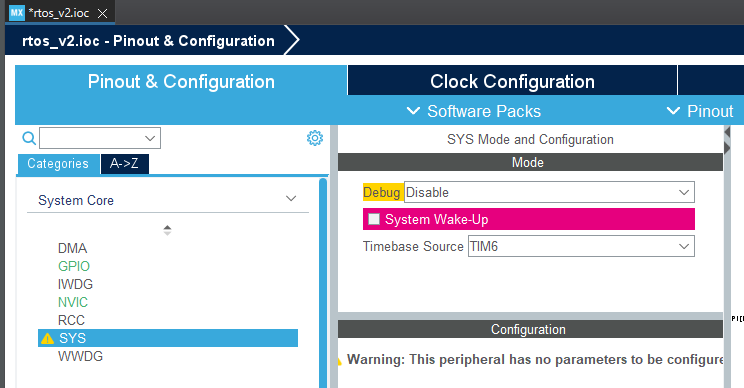Click SYS Mode and Configuration title

pyautogui.click(x=530, y=139)
